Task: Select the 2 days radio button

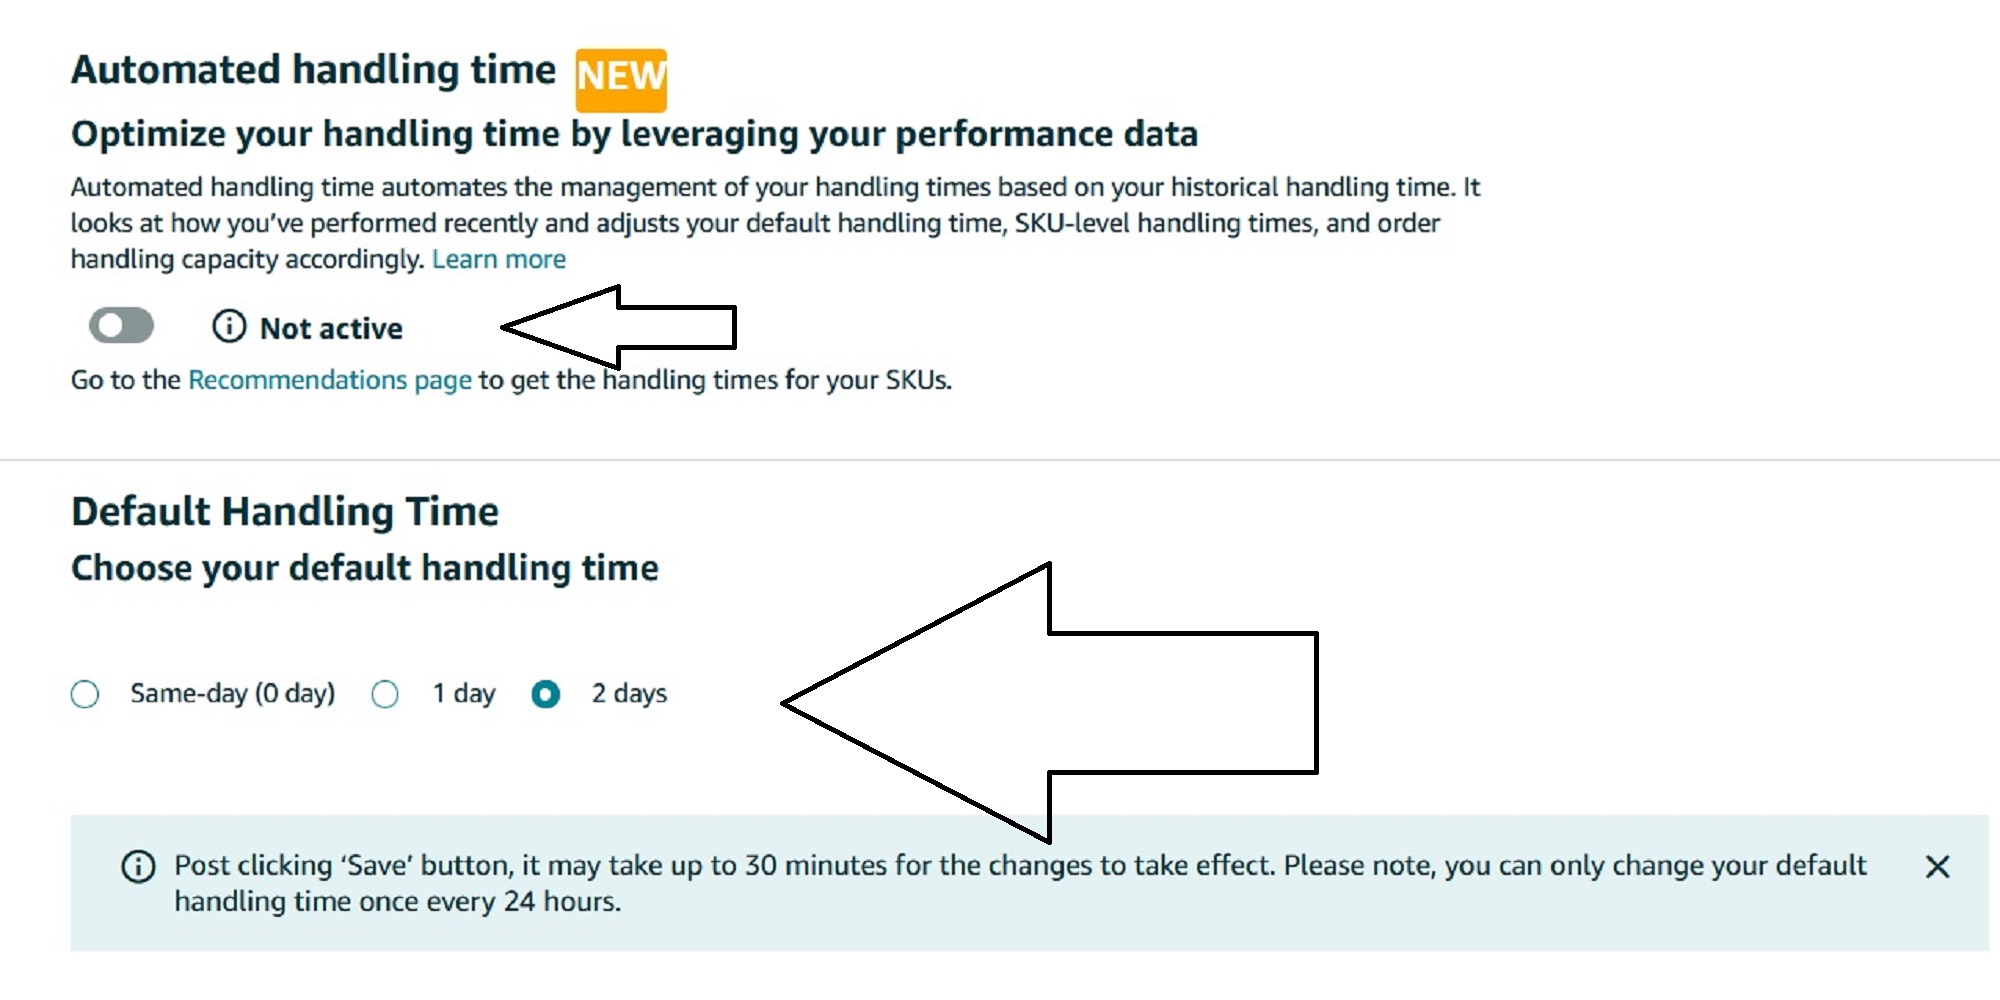Action: [x=545, y=694]
